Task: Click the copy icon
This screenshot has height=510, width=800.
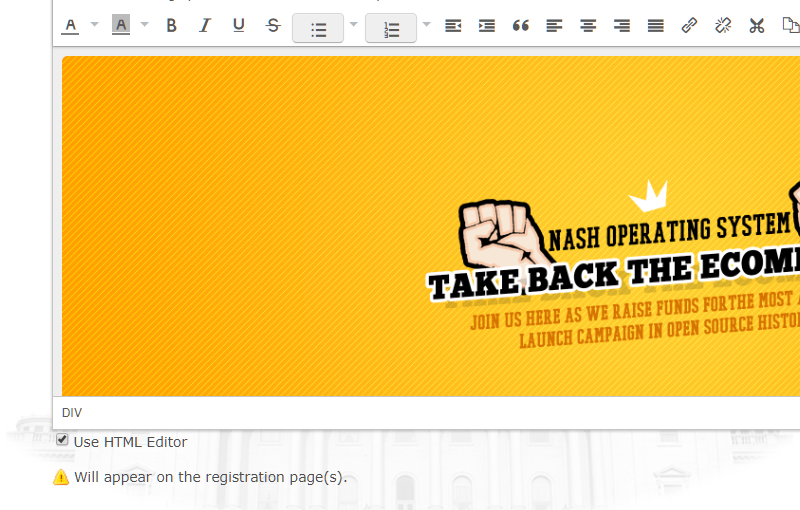Action: coord(790,26)
